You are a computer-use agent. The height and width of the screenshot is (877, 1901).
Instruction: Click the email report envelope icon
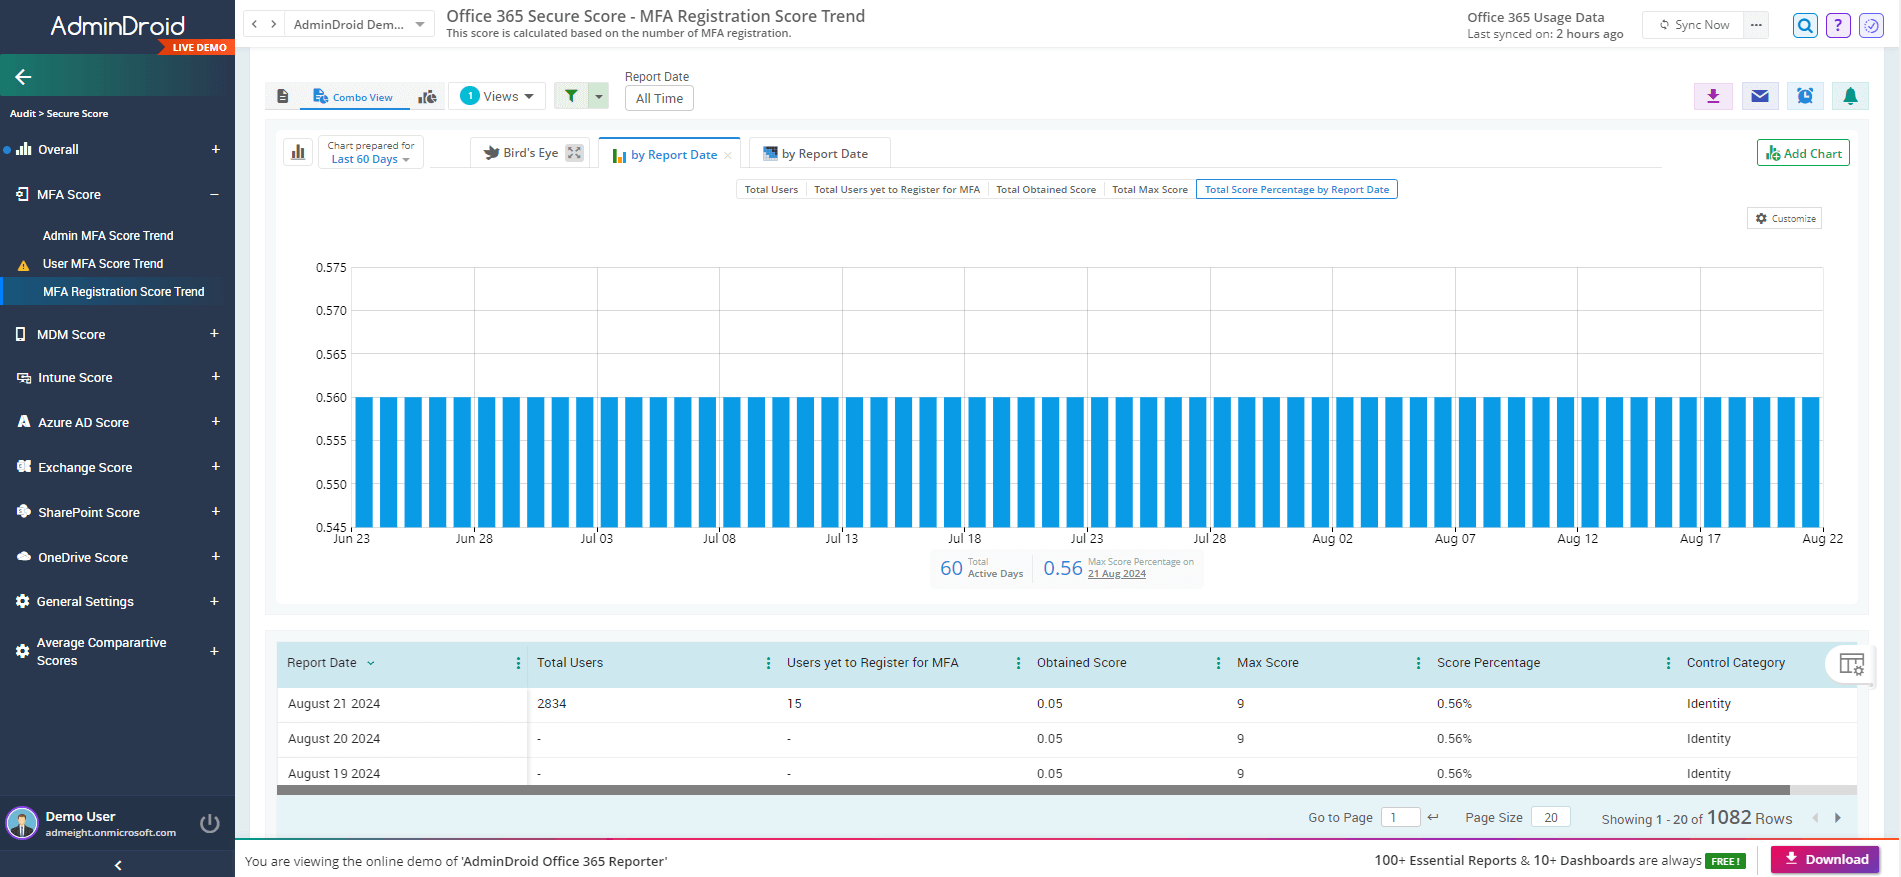(1760, 96)
